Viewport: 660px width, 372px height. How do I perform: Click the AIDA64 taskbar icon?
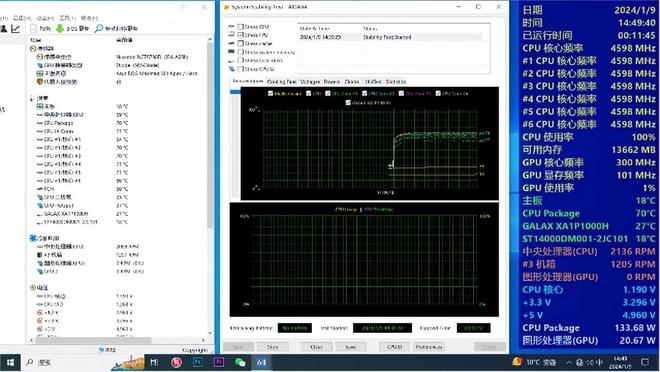(261, 362)
